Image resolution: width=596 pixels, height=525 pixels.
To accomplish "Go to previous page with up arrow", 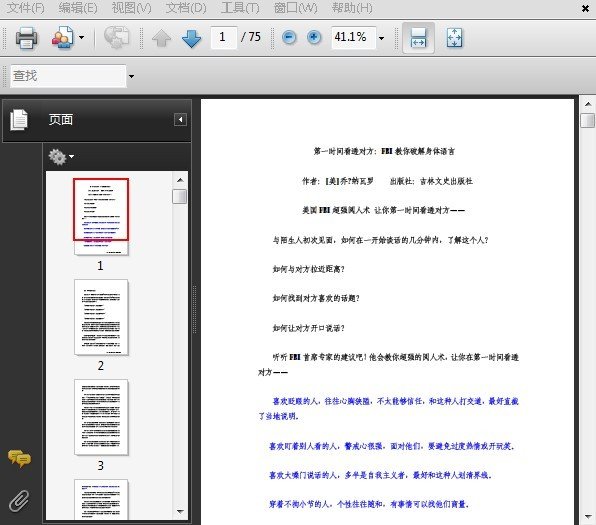I will click(162, 38).
